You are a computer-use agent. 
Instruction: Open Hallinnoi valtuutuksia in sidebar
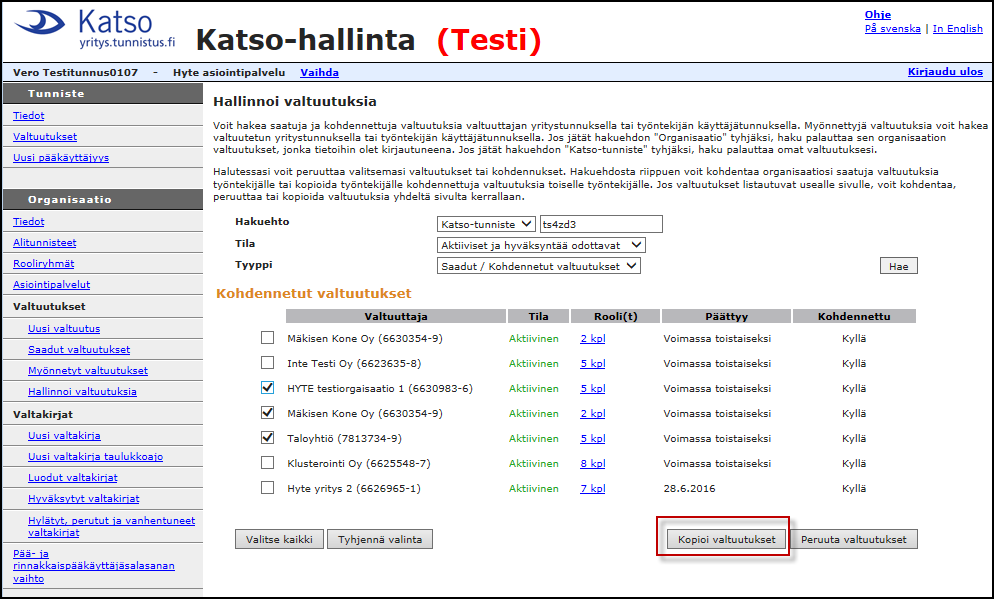tap(82, 391)
